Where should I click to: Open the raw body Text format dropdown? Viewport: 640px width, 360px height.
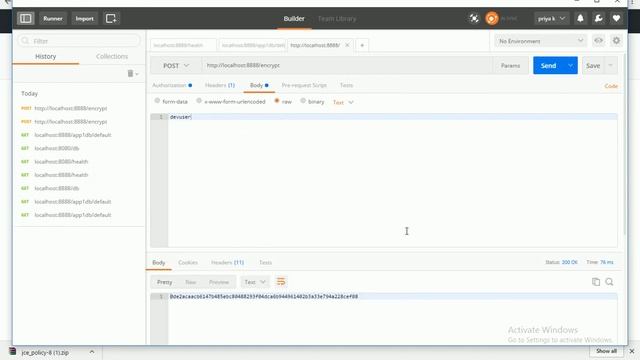(343, 102)
